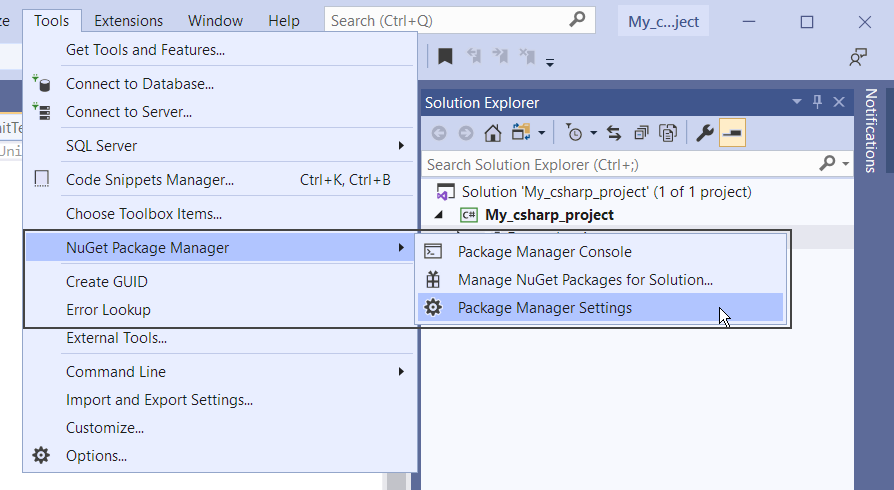Click Collapse All icon in Solution Explorer
Viewport: 894px width, 490px height.
point(641,133)
